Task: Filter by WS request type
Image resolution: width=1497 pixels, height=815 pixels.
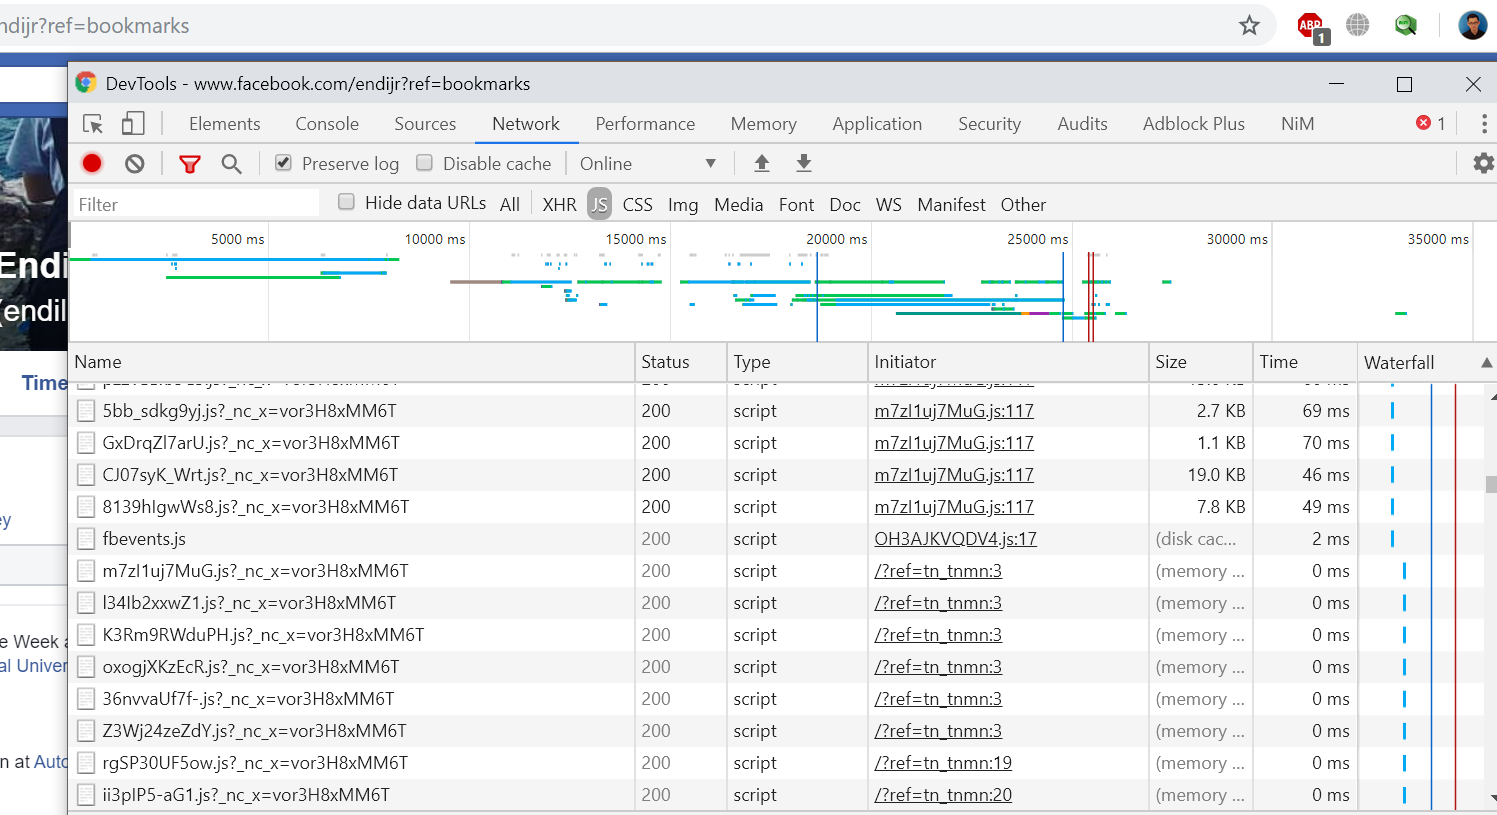Action: click(x=888, y=204)
